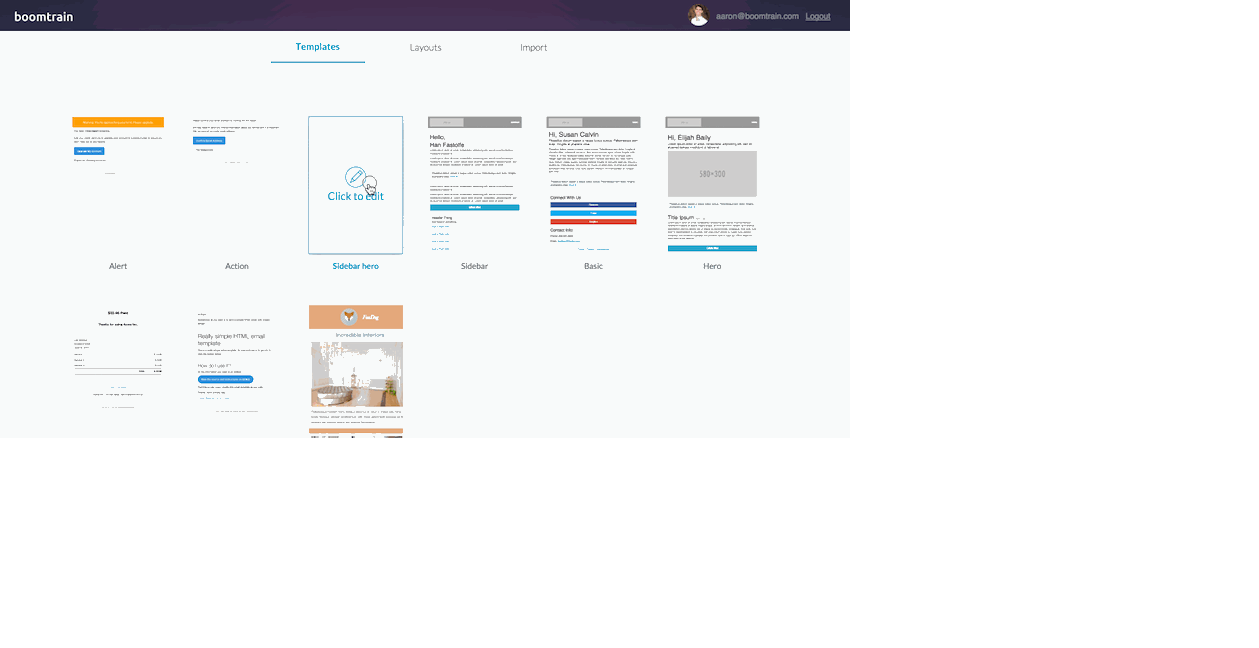Click the Logout link
Screen dimensions: 1259x648
pyautogui.click(x=817, y=16)
